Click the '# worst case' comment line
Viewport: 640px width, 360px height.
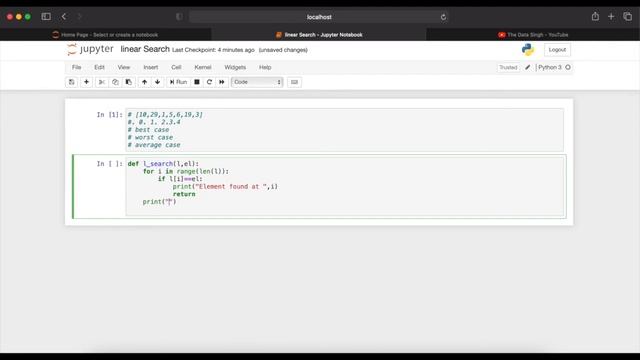150,138
